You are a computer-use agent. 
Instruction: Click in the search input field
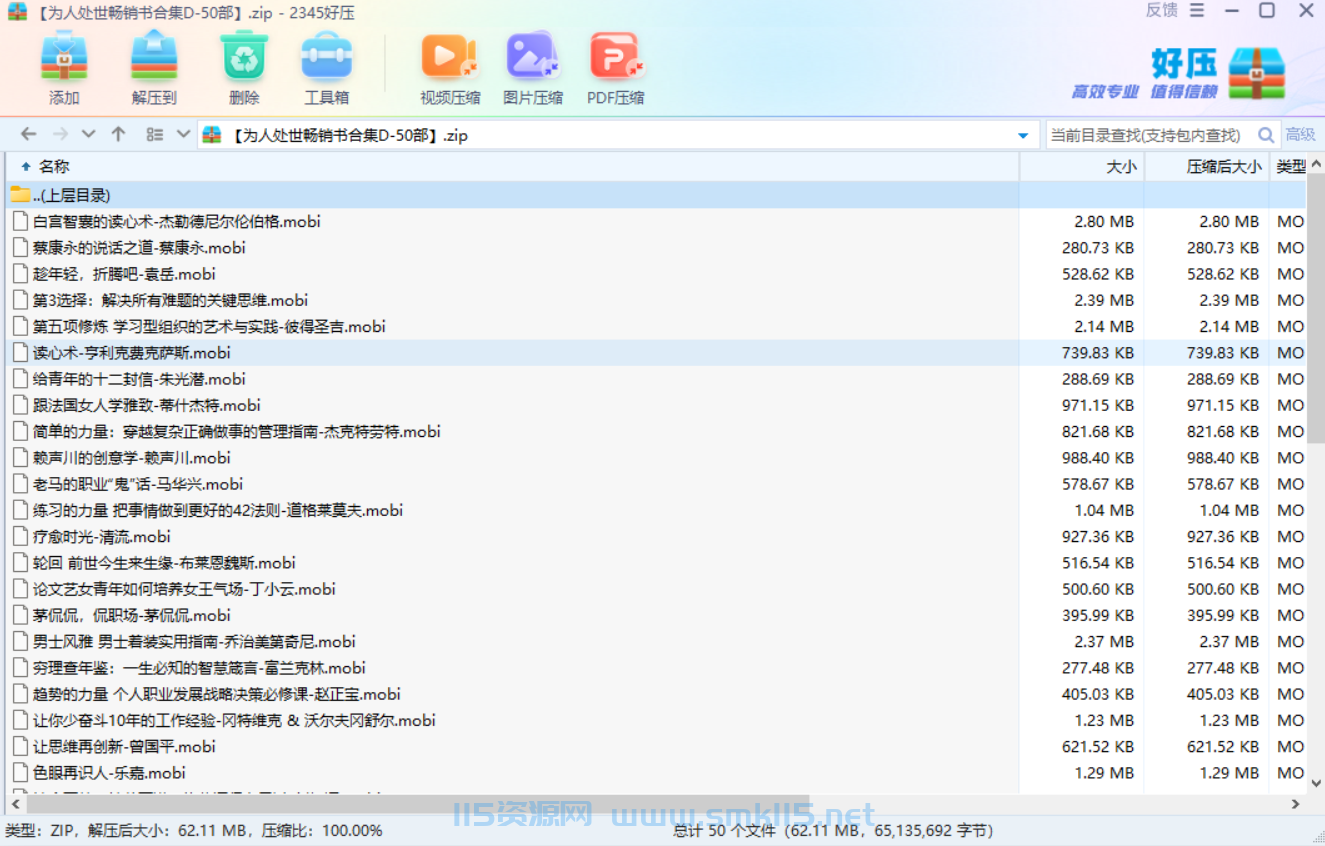coord(1148,135)
